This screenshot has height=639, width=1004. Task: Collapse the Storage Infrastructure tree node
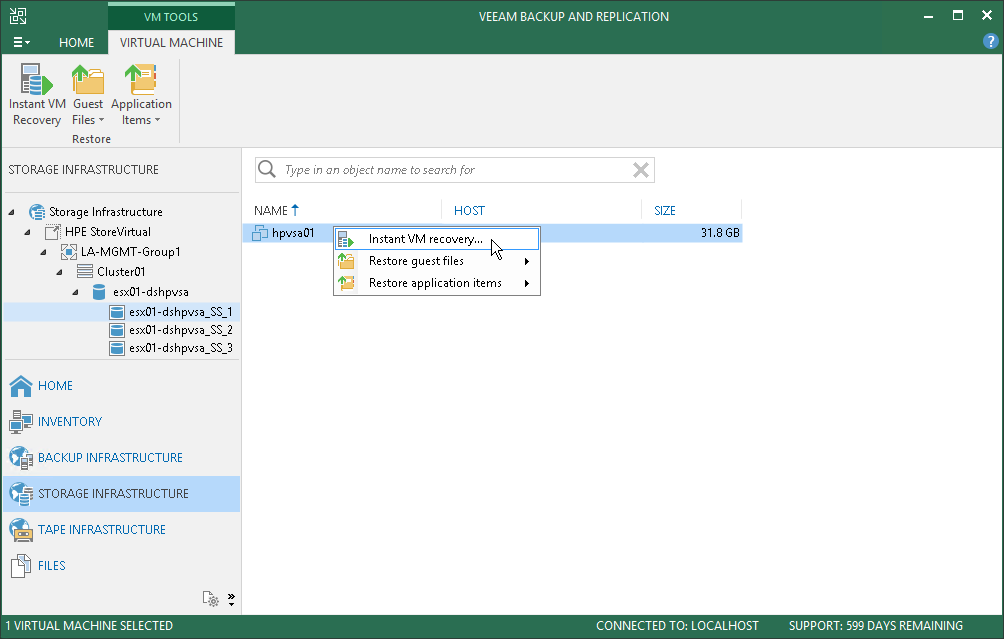coord(12,212)
